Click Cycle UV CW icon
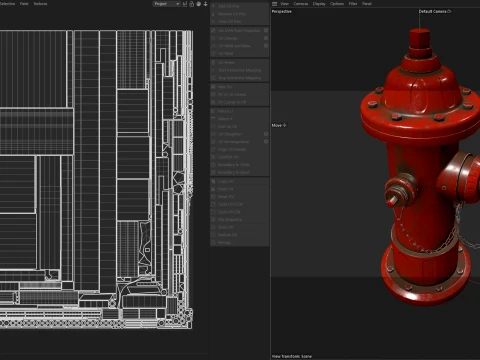 pyautogui.click(x=214, y=212)
